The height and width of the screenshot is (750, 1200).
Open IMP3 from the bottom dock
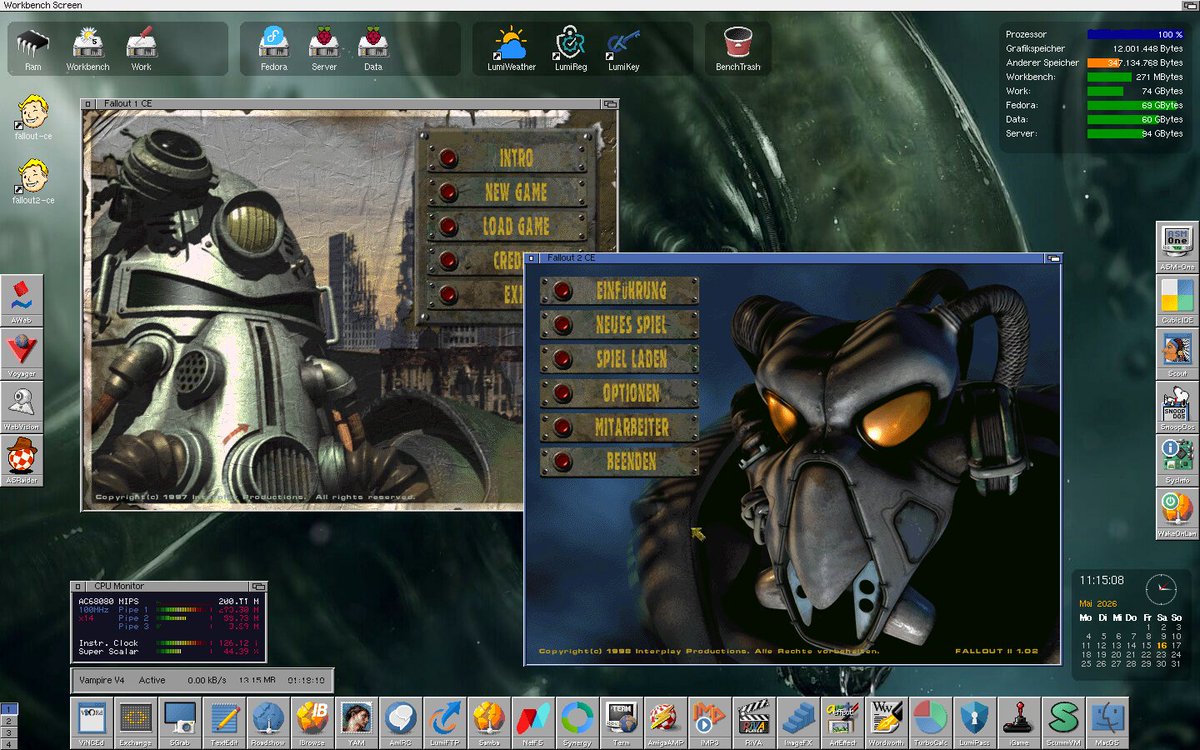(x=709, y=723)
